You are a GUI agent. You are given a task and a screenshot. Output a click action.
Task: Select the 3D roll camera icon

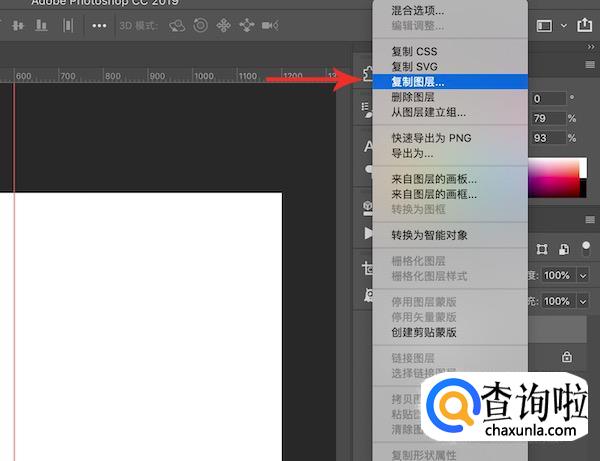tap(200, 26)
